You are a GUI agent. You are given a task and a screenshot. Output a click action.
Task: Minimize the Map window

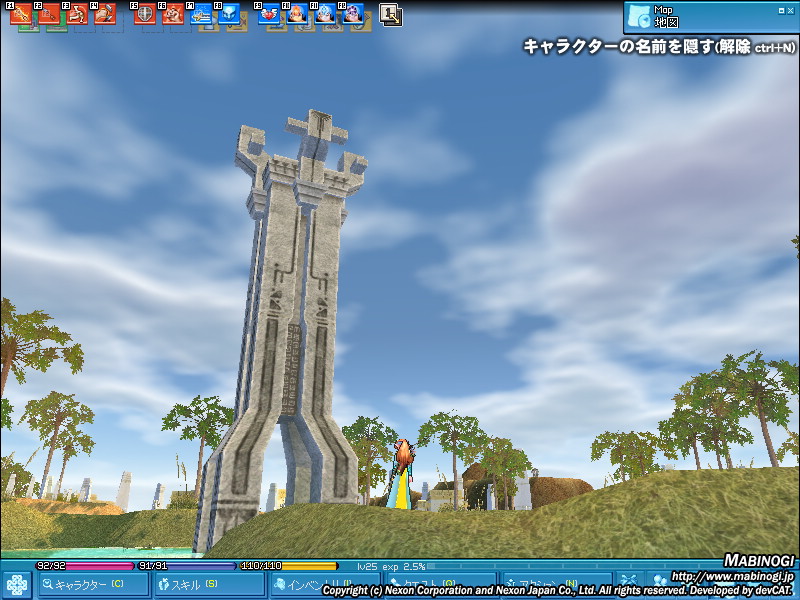click(x=781, y=10)
